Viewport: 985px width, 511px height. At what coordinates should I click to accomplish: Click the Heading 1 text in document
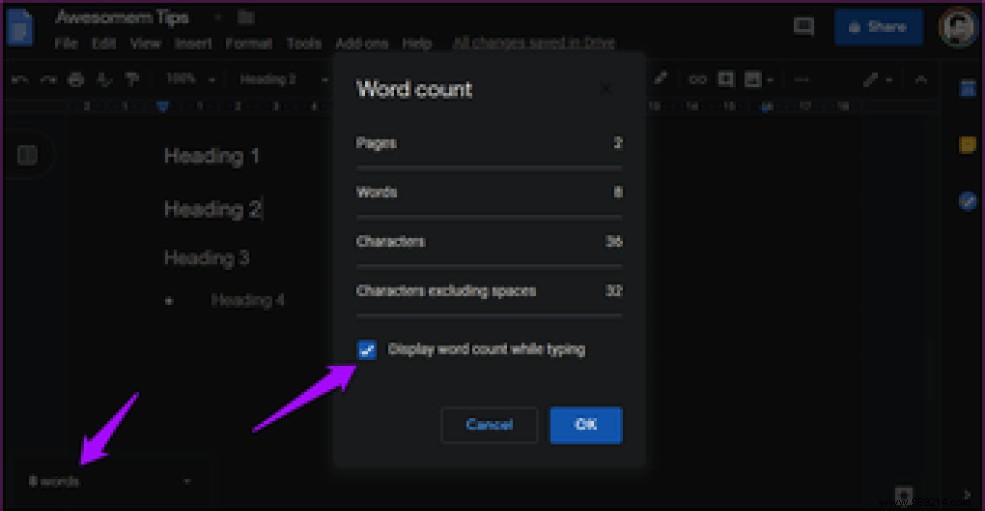[212, 156]
